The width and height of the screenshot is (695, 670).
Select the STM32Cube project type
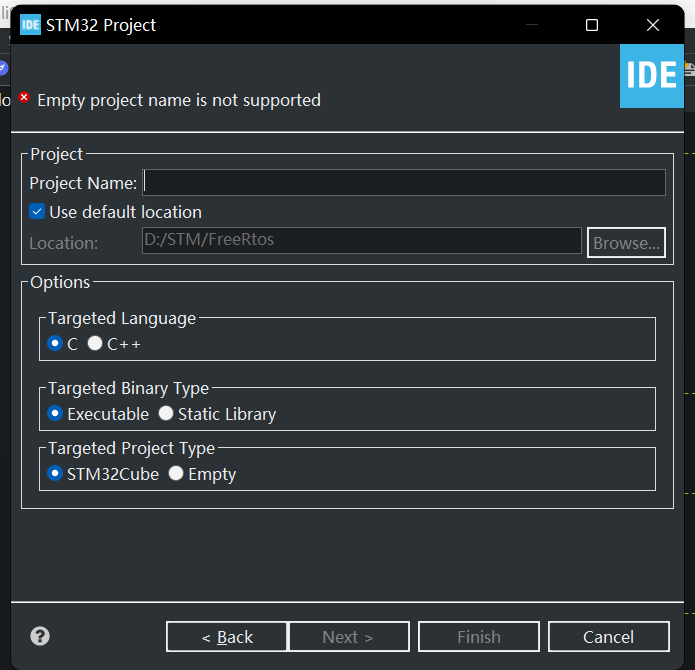(56, 474)
